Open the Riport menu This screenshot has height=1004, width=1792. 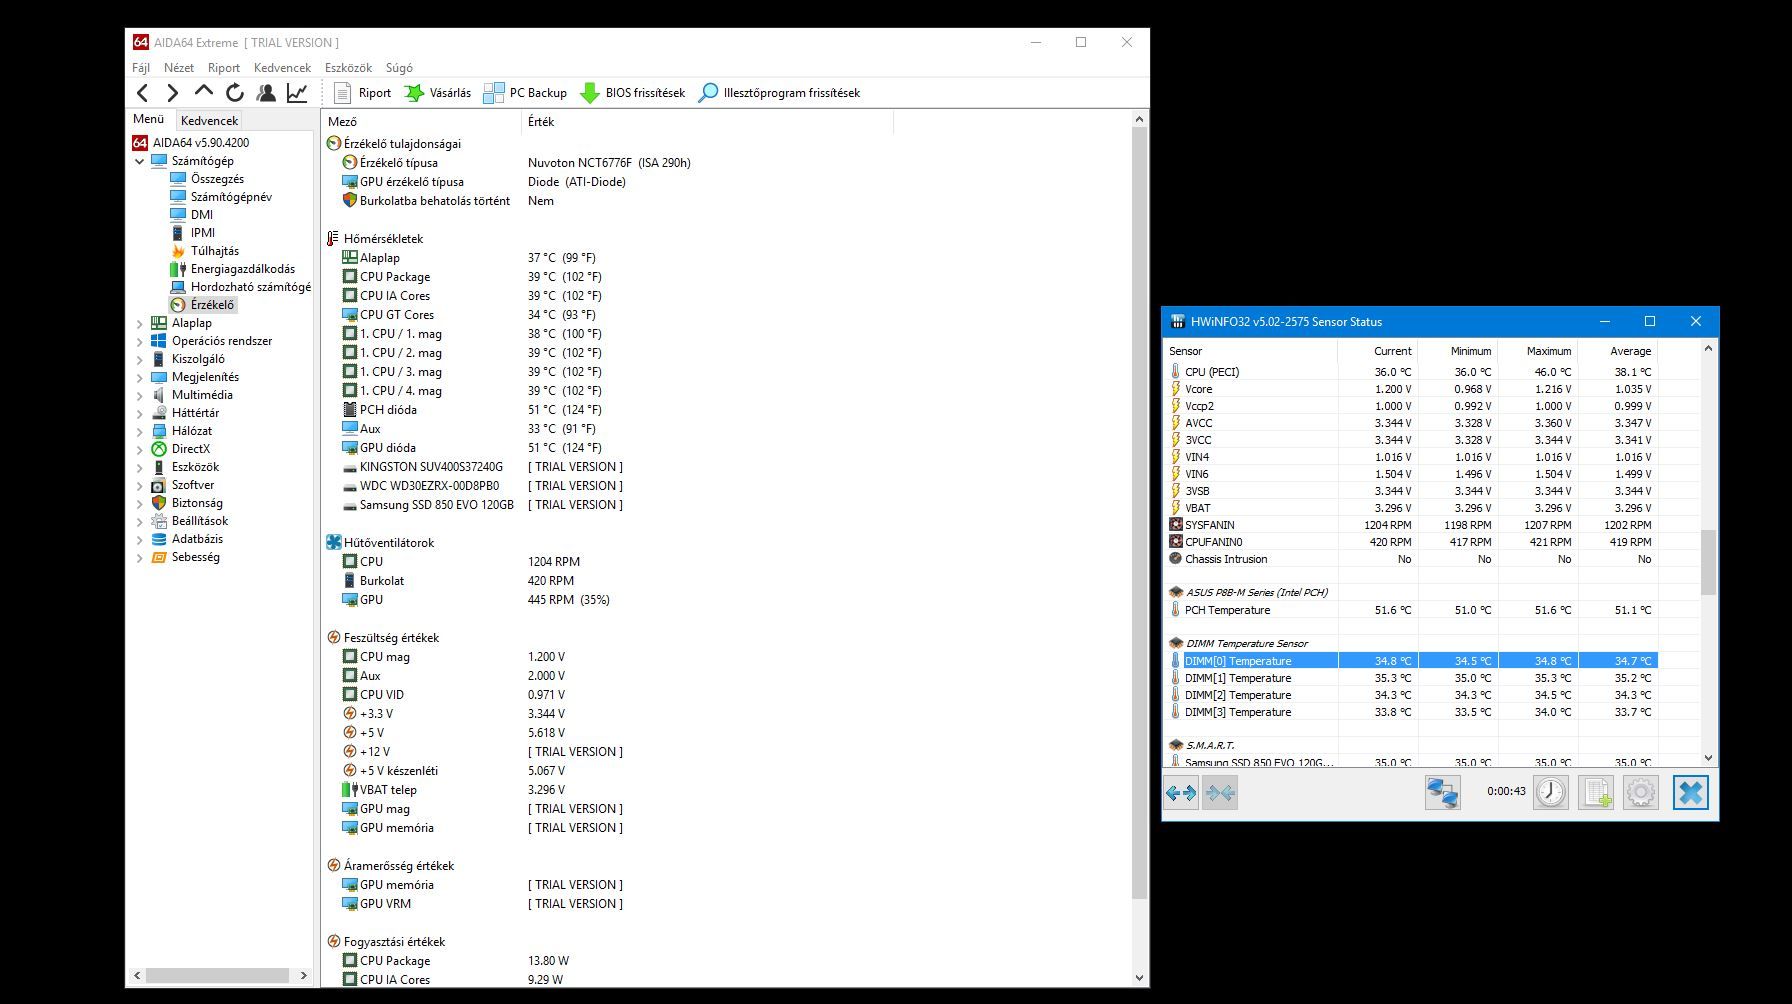tap(224, 68)
